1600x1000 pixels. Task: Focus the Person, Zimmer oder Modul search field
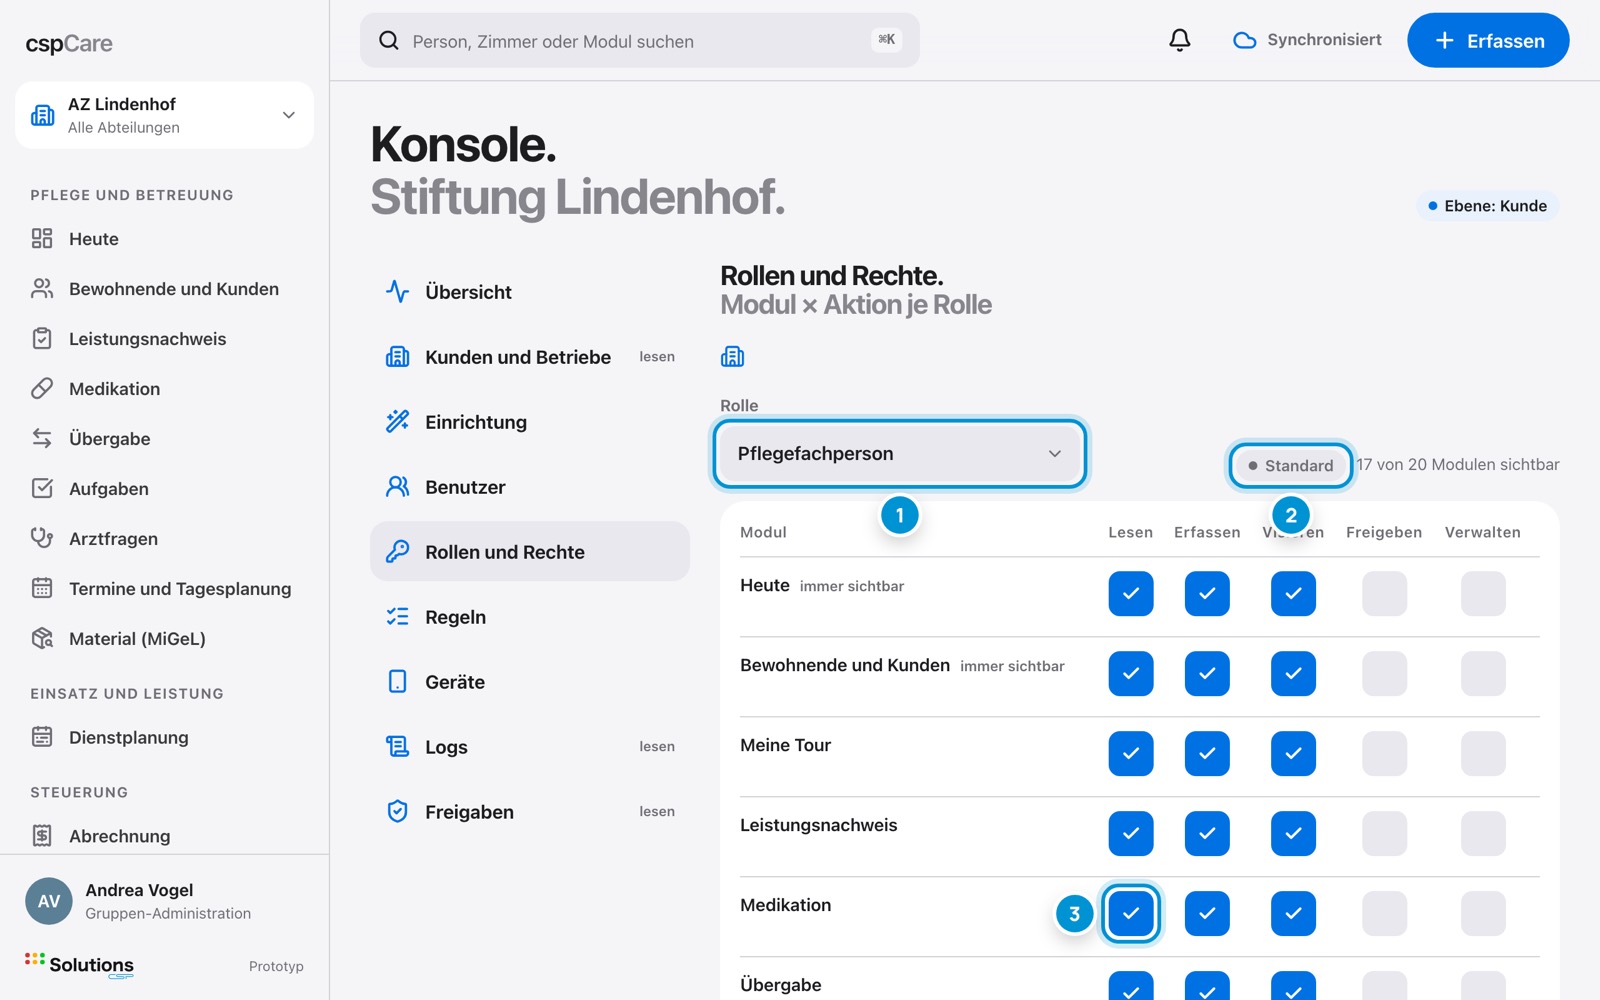pyautogui.click(x=640, y=40)
